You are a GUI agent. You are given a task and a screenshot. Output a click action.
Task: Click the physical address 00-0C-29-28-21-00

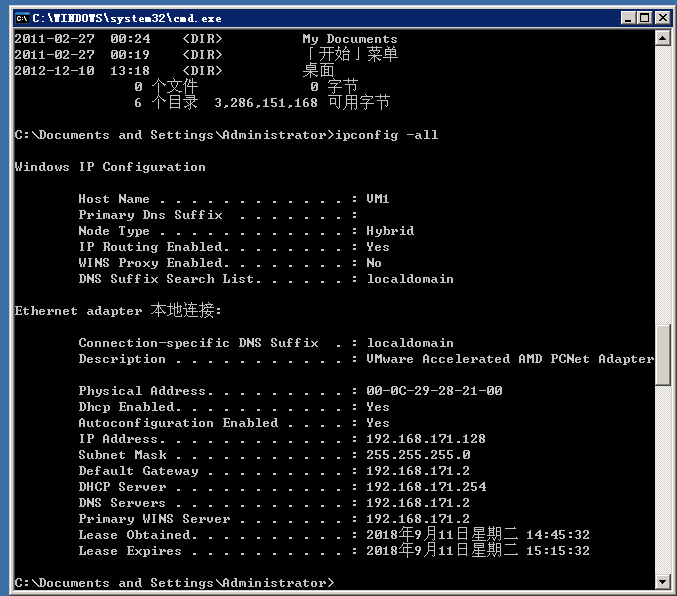(434, 391)
